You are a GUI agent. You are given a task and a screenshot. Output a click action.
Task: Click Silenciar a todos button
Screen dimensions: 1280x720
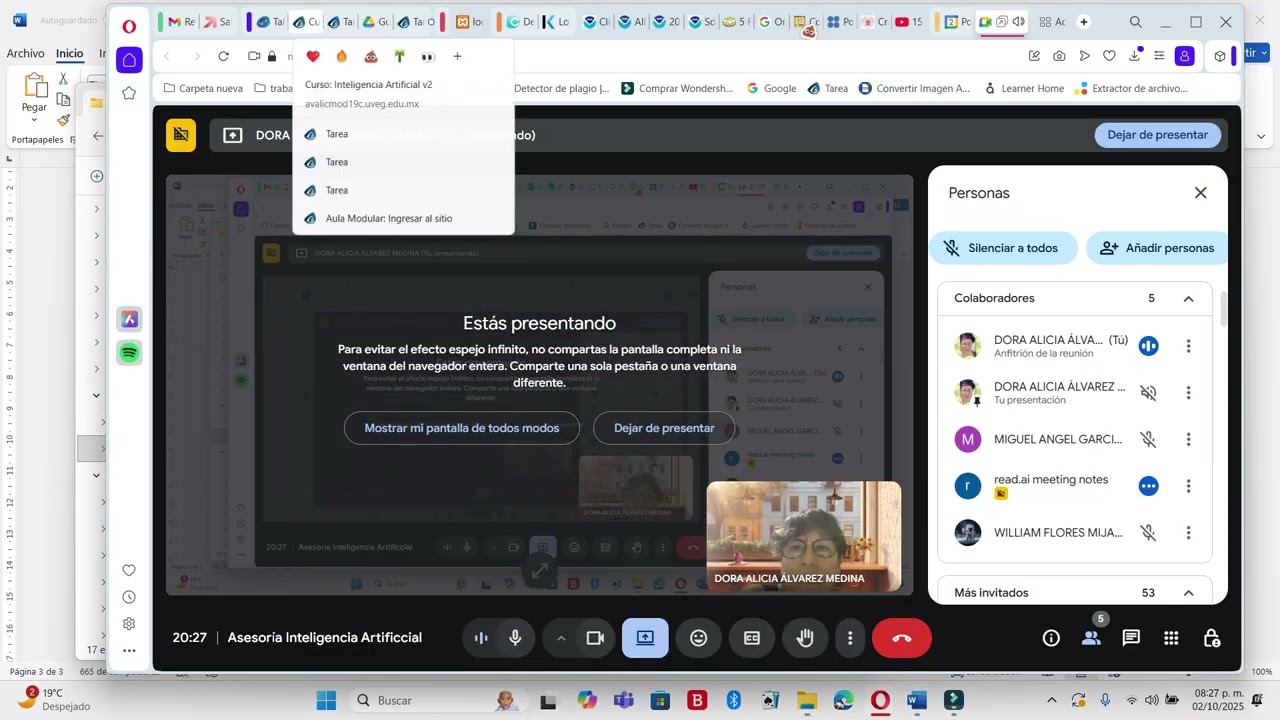pos(1003,248)
